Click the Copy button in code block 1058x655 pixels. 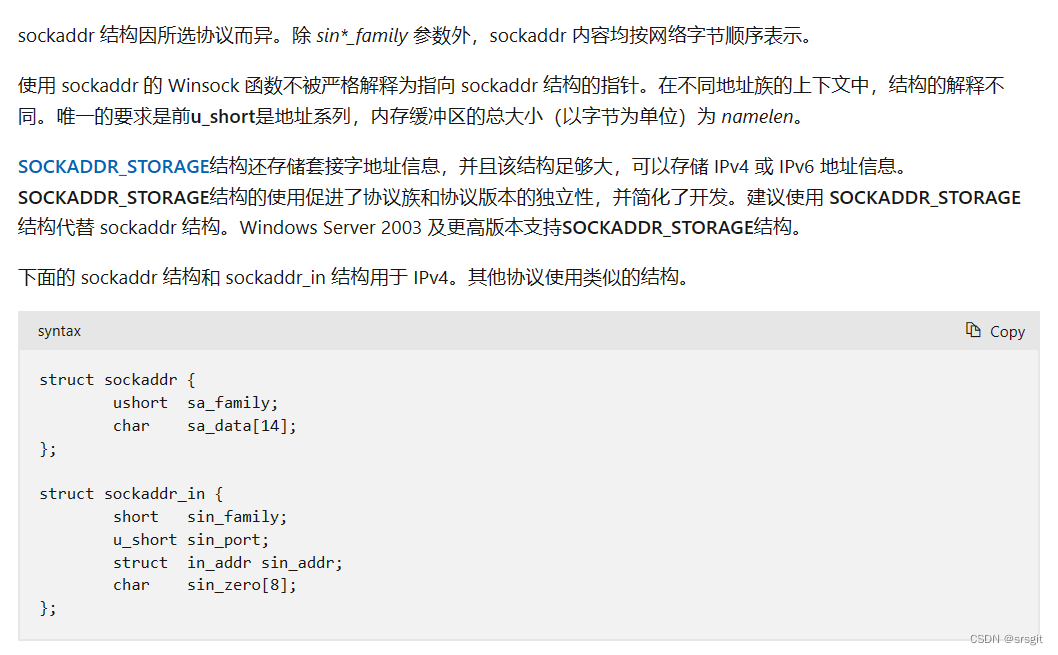pyautogui.click(x=994, y=330)
